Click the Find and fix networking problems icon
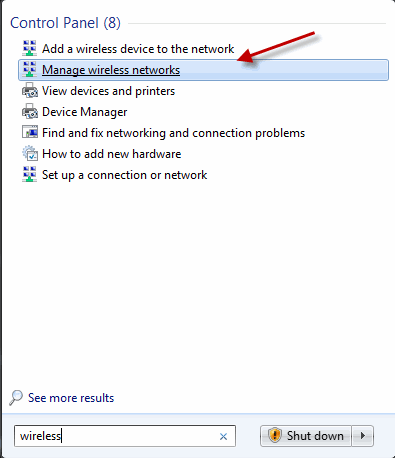 (x=30, y=132)
